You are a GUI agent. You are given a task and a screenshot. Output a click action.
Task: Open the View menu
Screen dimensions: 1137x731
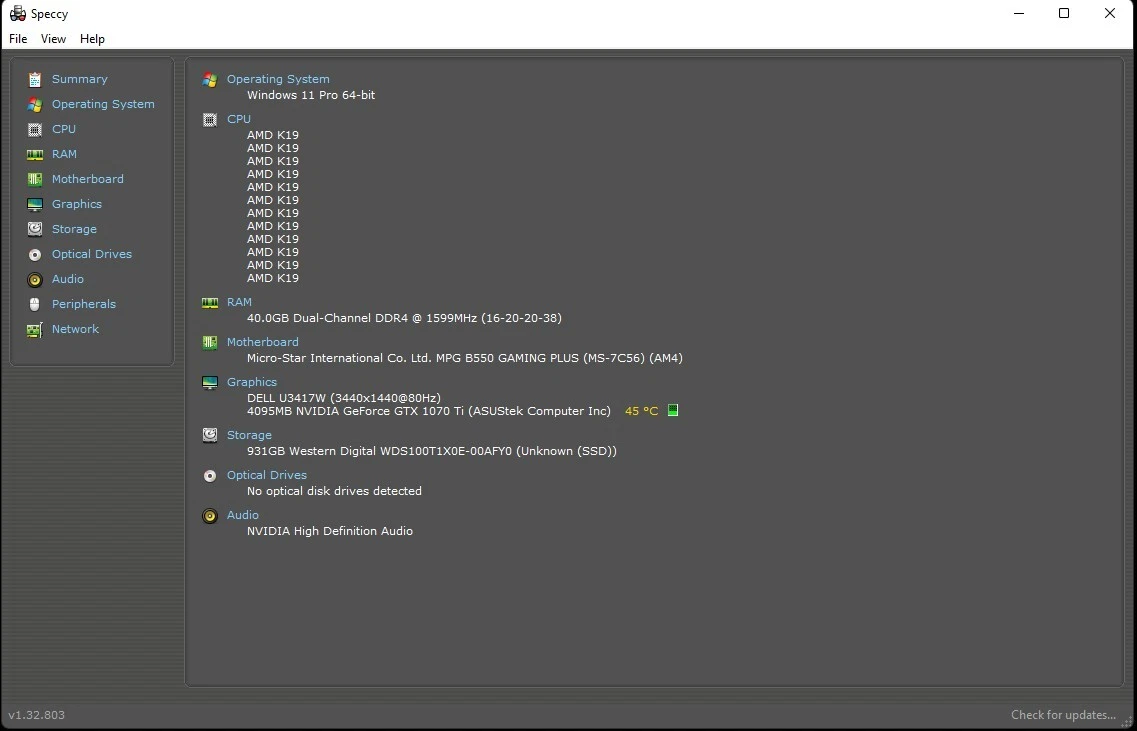(x=53, y=39)
